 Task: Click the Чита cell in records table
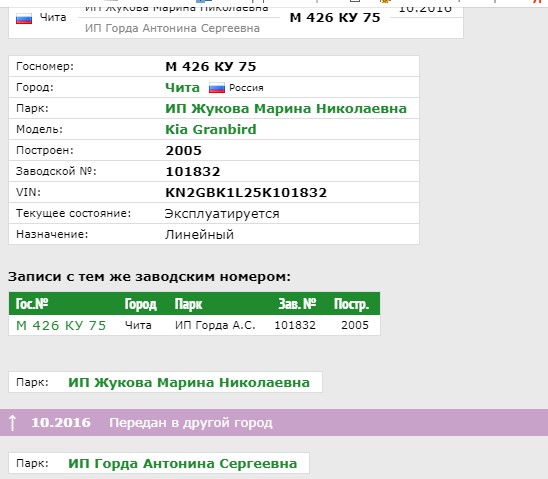[138, 325]
